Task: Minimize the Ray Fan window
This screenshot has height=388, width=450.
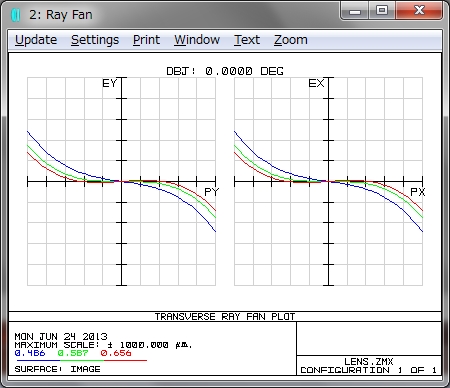Action: tap(355, 11)
